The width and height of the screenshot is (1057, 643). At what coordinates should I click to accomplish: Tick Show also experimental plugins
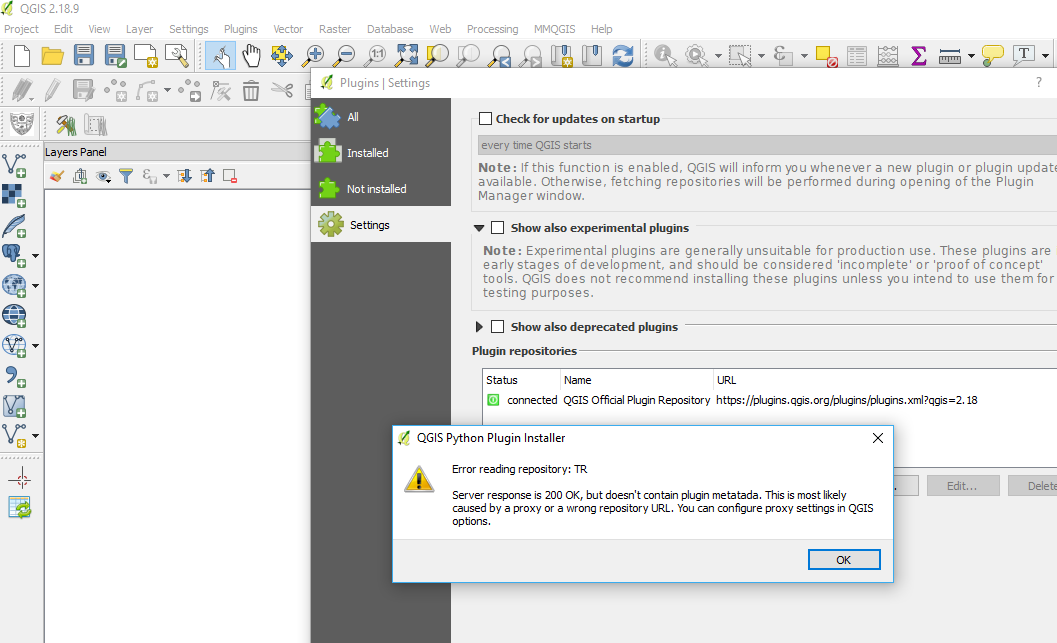click(497, 227)
